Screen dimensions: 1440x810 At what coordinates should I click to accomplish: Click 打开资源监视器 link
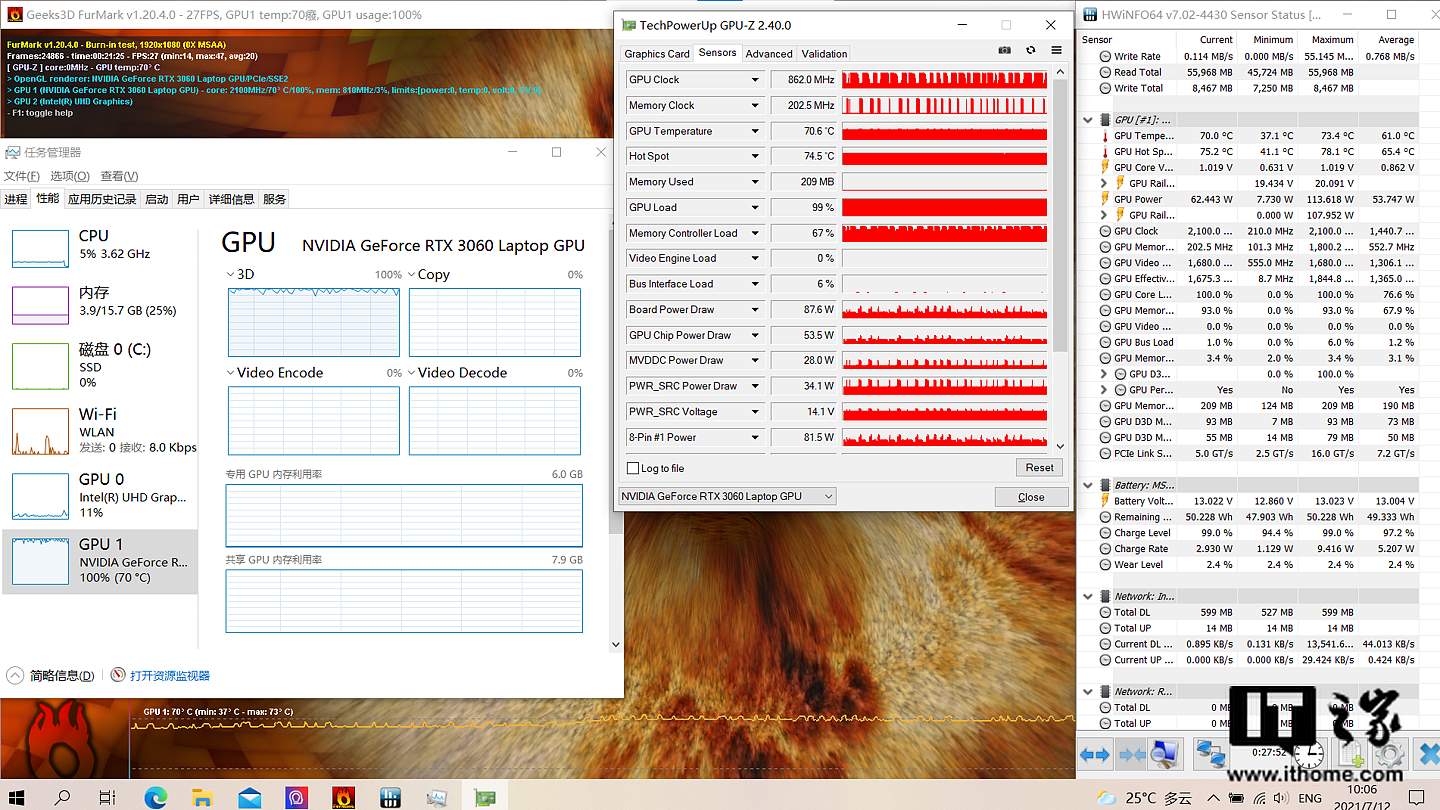pos(169,676)
